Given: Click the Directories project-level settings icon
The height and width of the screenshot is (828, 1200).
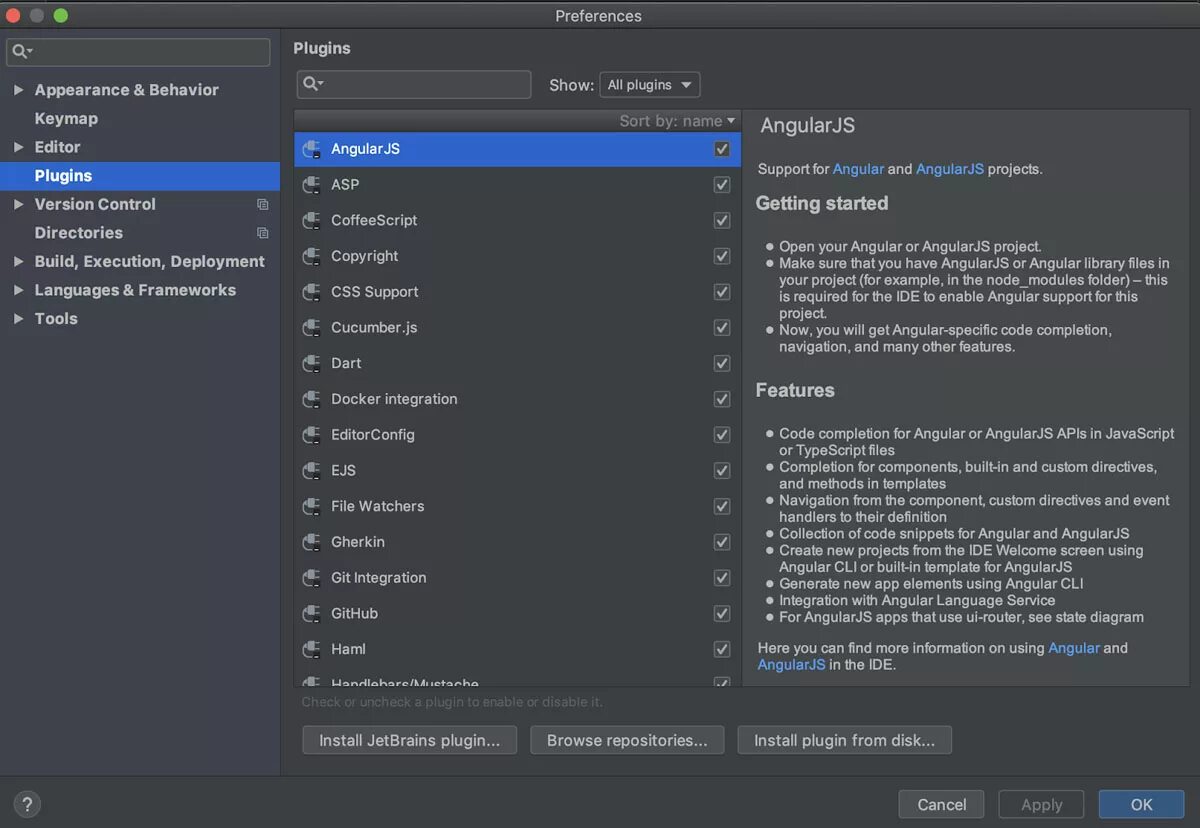Looking at the screenshot, I should (263, 233).
